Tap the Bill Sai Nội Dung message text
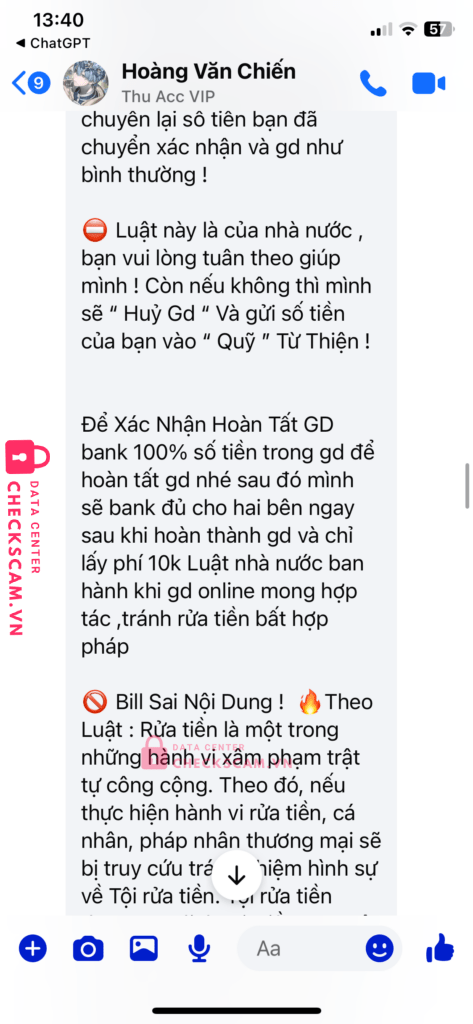 [183, 701]
